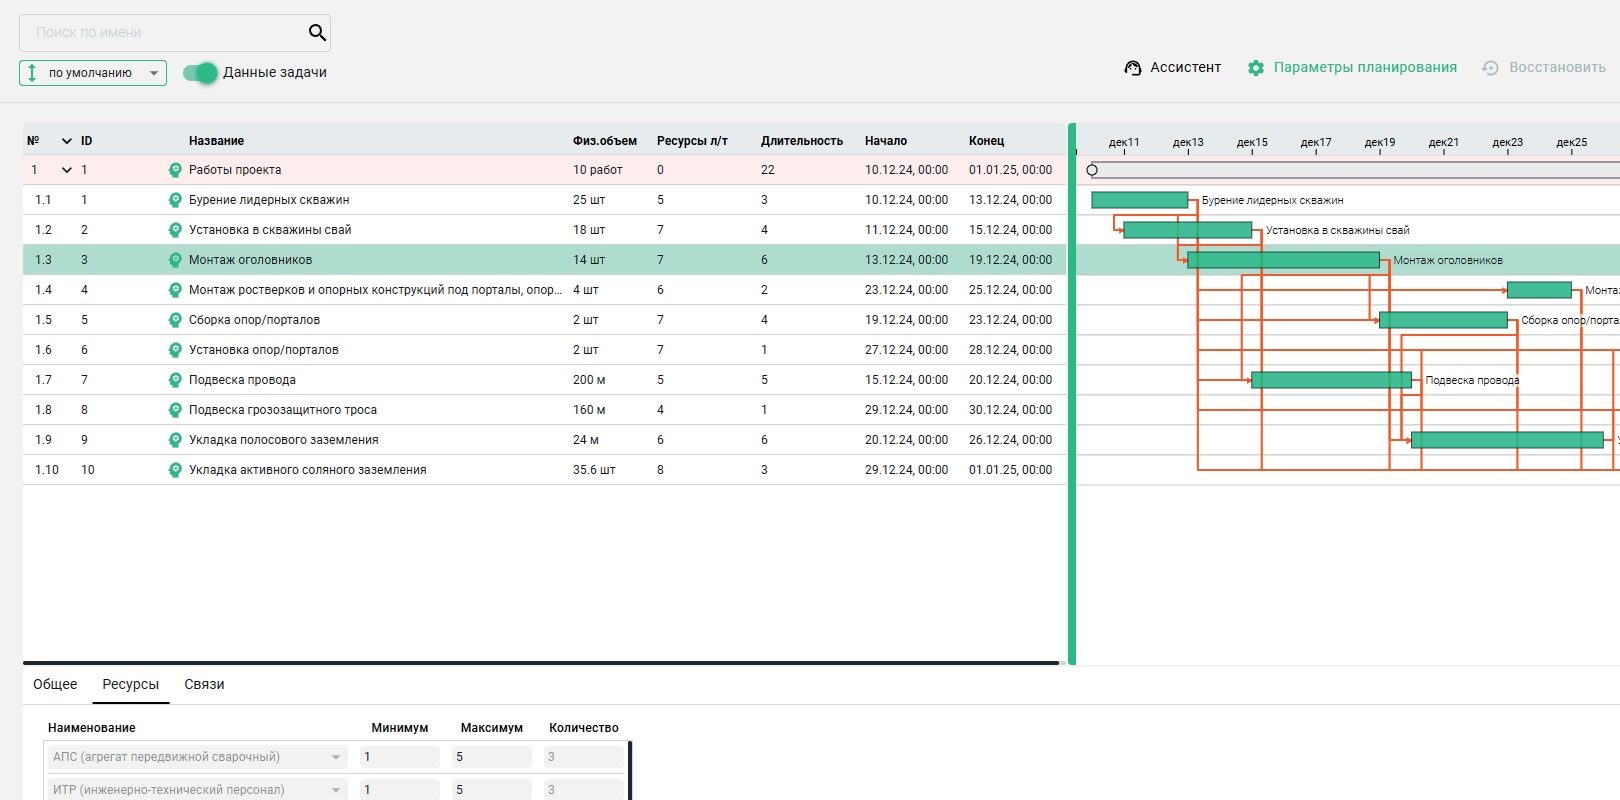1620x800 pixels.
Task: Click the Параметры планирования gear icon
Action: [x=1256, y=68]
